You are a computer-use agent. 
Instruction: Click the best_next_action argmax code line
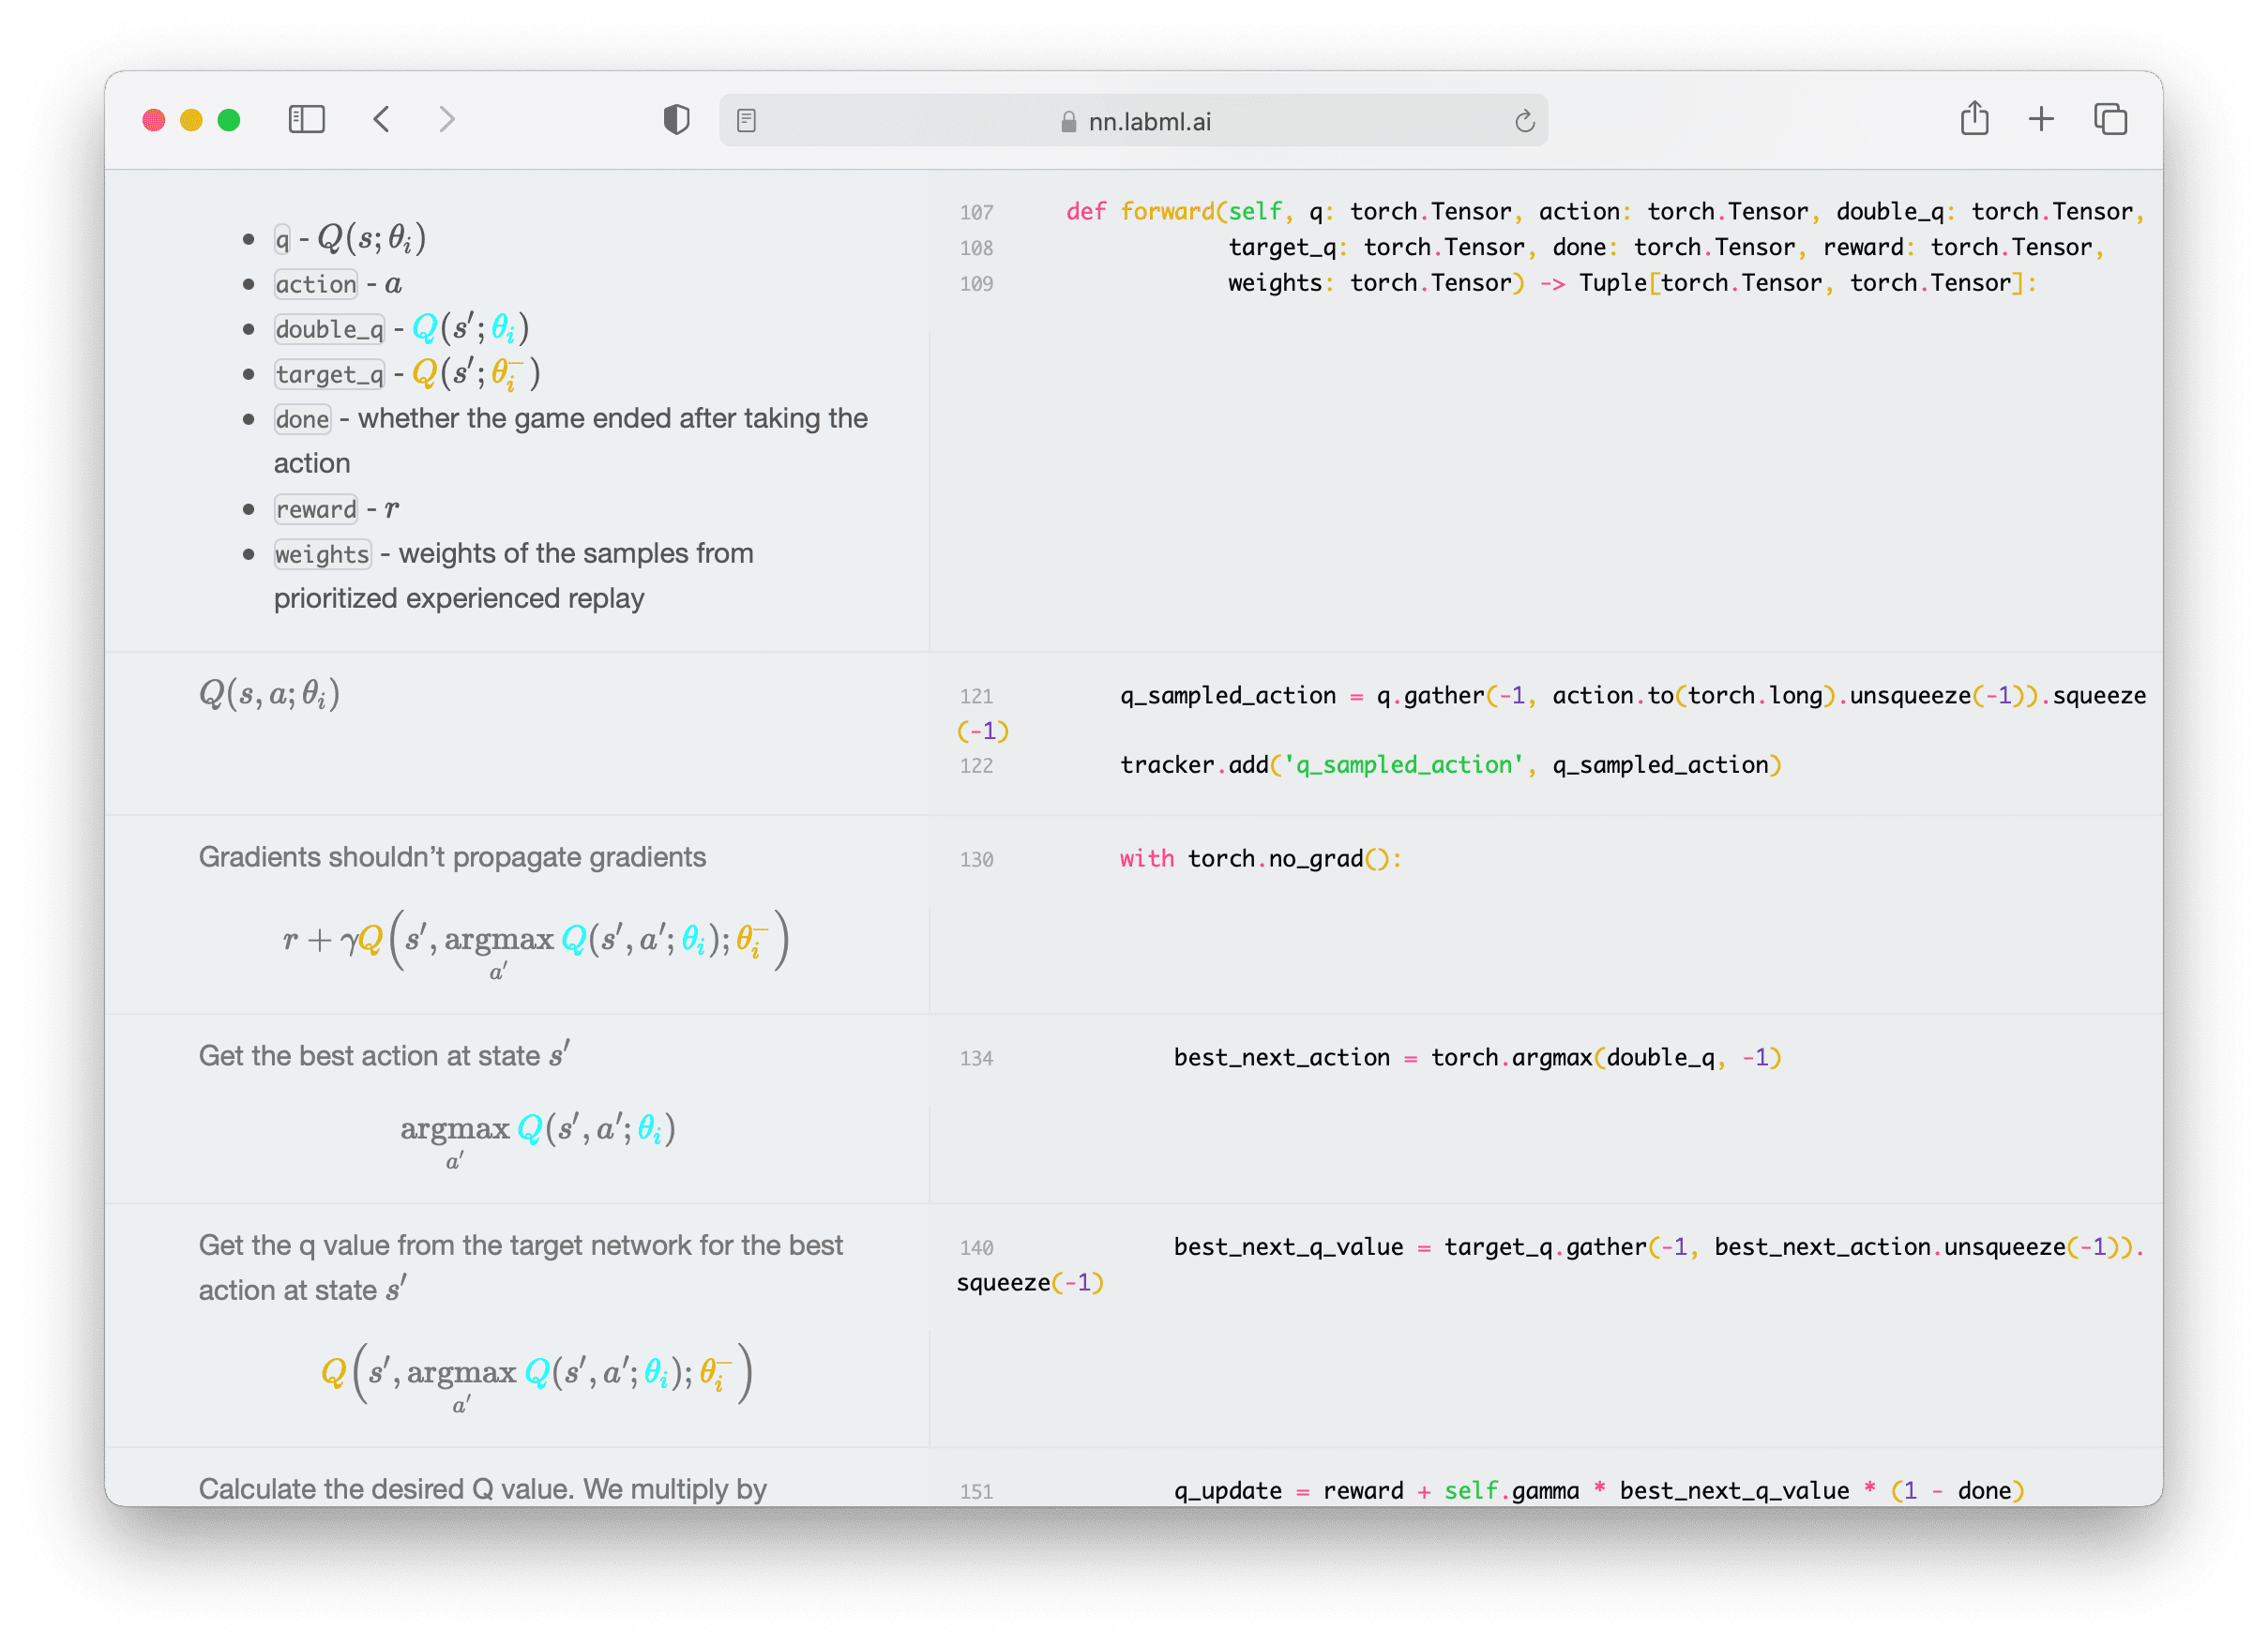pyautogui.click(x=1476, y=1058)
